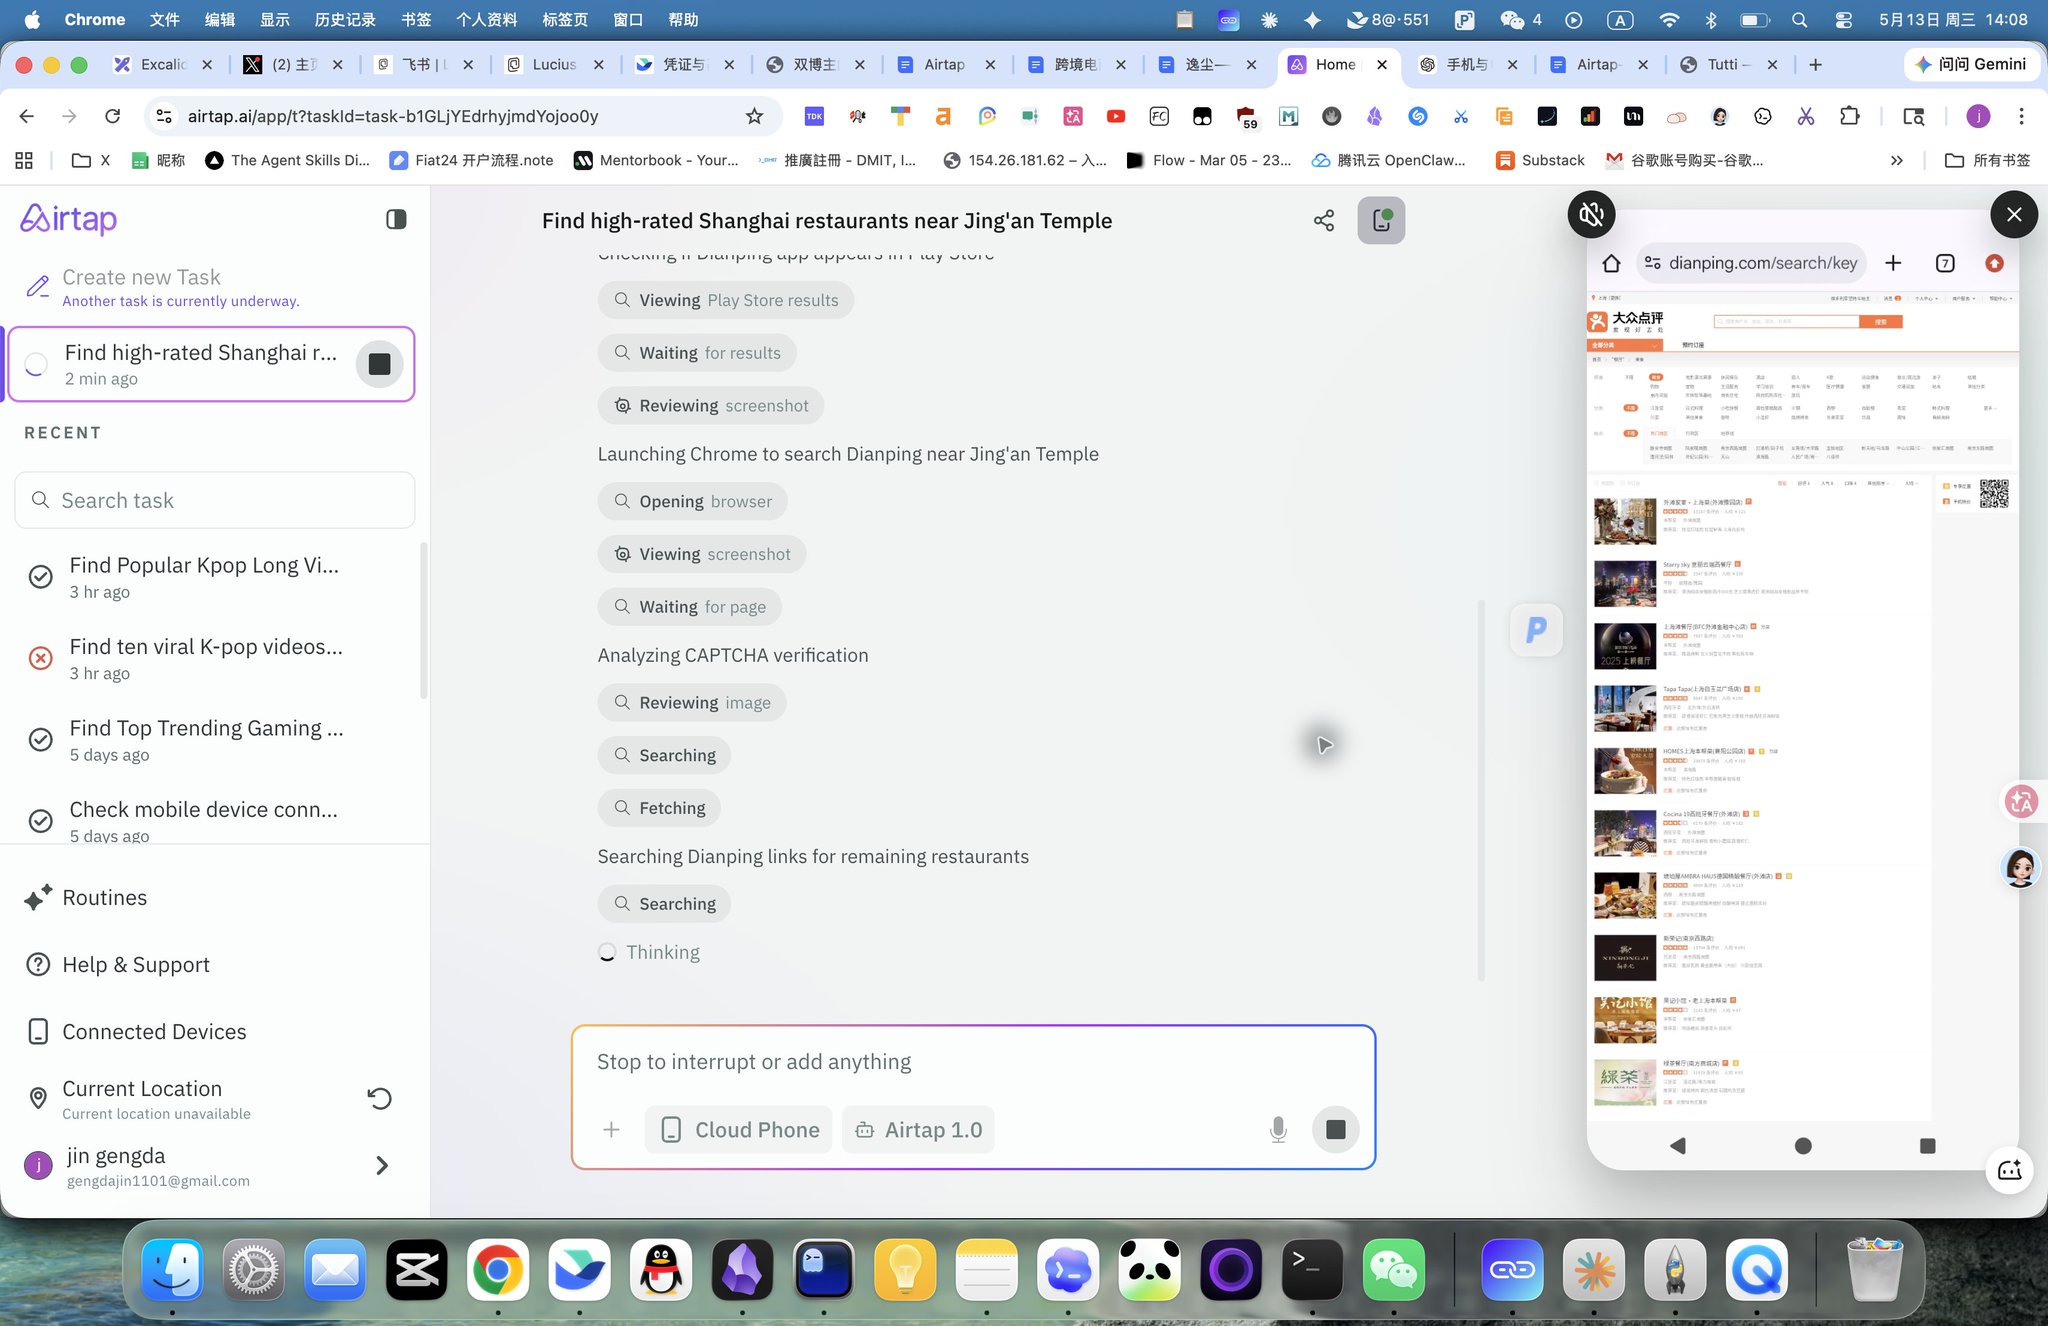2048x1326 pixels.
Task: Expand the jin gengda account menu
Action: 381,1166
